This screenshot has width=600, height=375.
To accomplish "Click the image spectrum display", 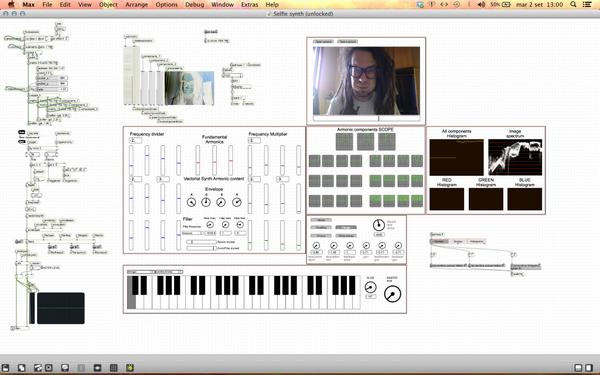I will click(515, 157).
